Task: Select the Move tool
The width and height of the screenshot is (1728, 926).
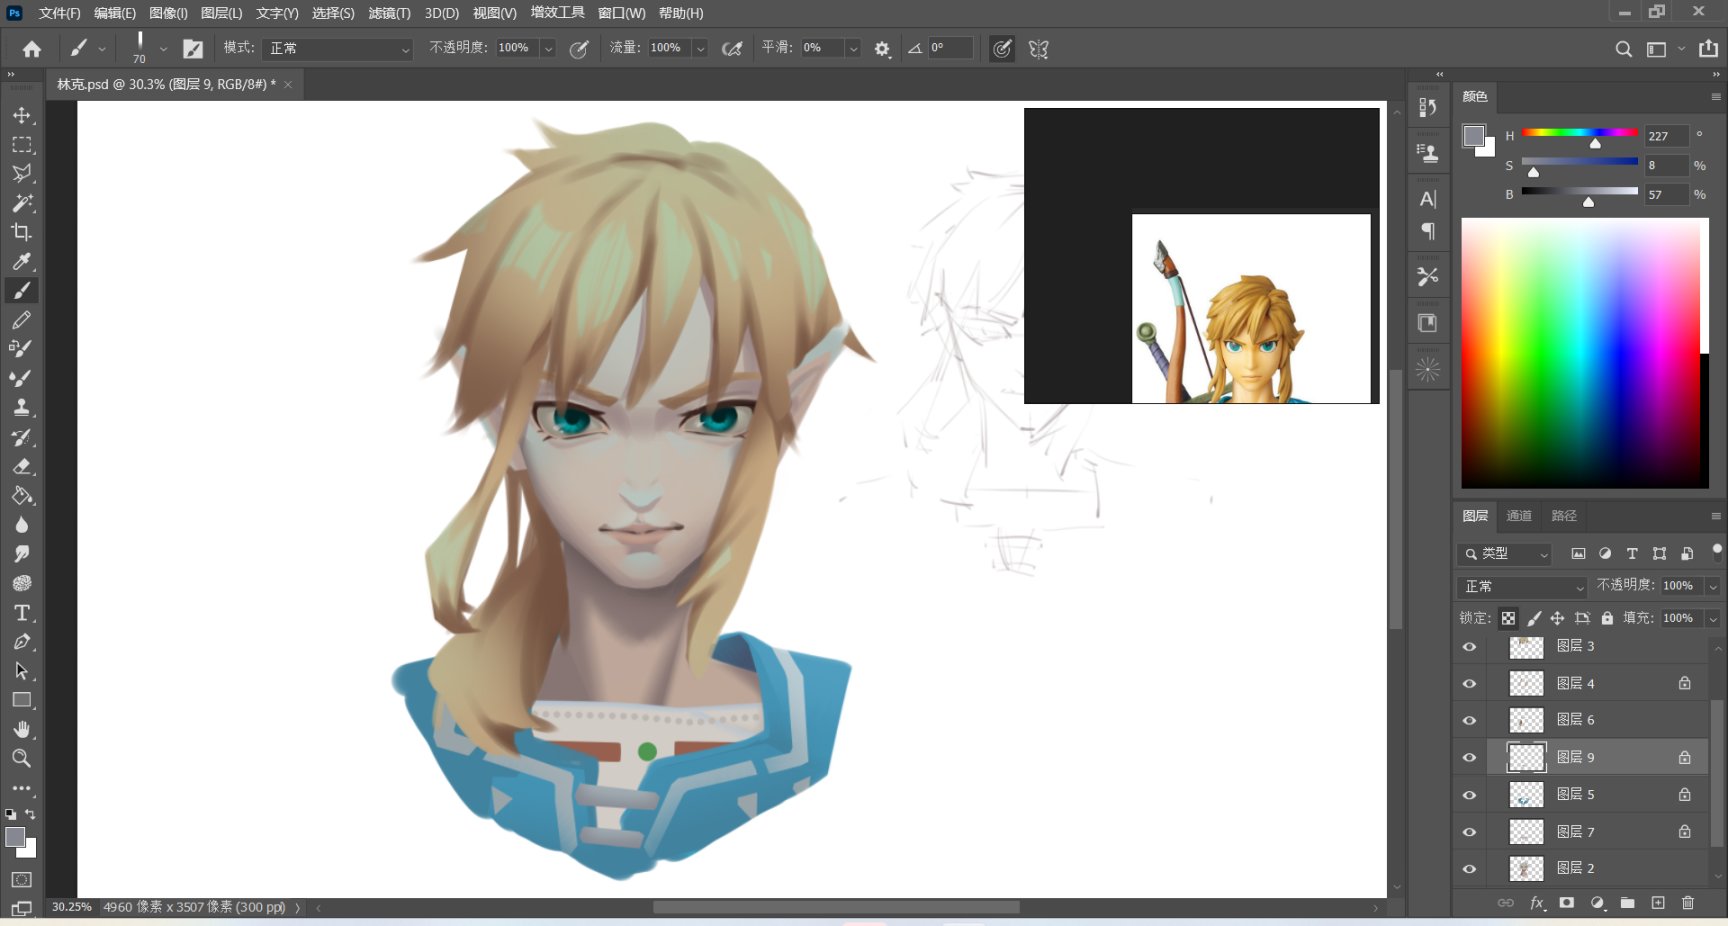Action: coord(22,115)
